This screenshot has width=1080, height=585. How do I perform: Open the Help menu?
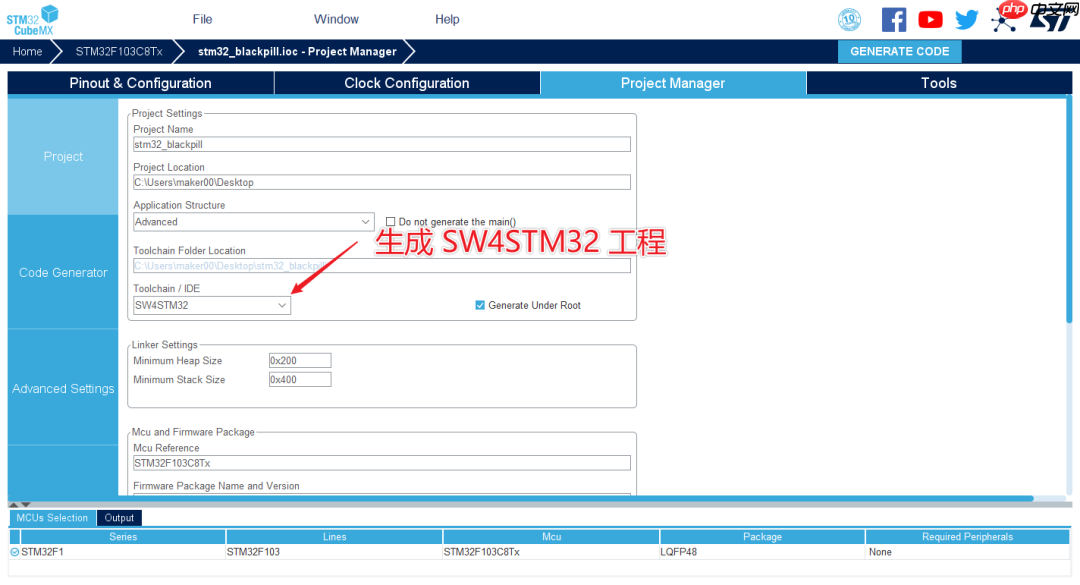click(447, 19)
